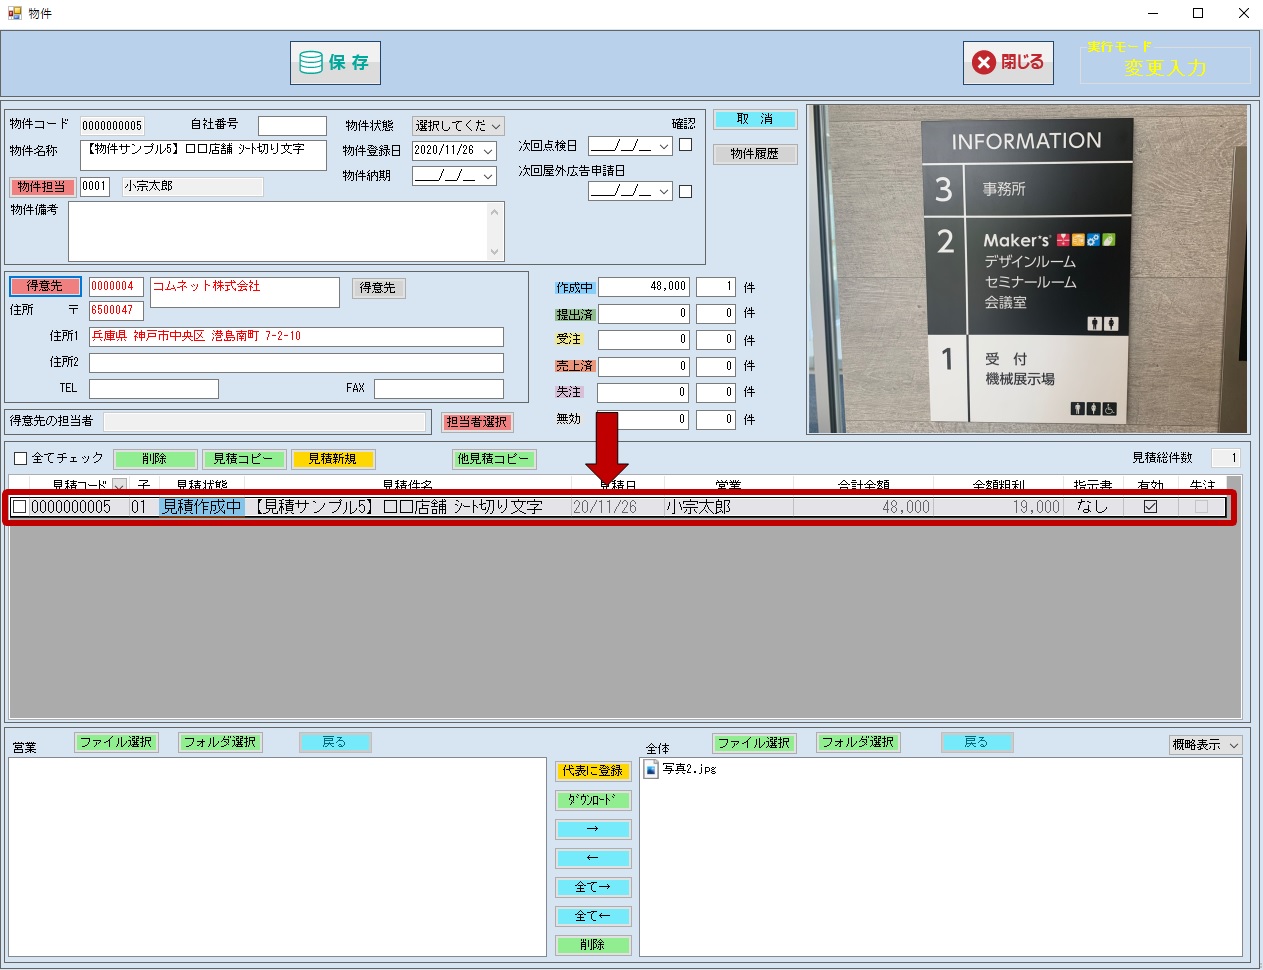The height and width of the screenshot is (970, 1263).
Task: Click the 物件備考 scrollbar down arrow
Action: (x=494, y=252)
